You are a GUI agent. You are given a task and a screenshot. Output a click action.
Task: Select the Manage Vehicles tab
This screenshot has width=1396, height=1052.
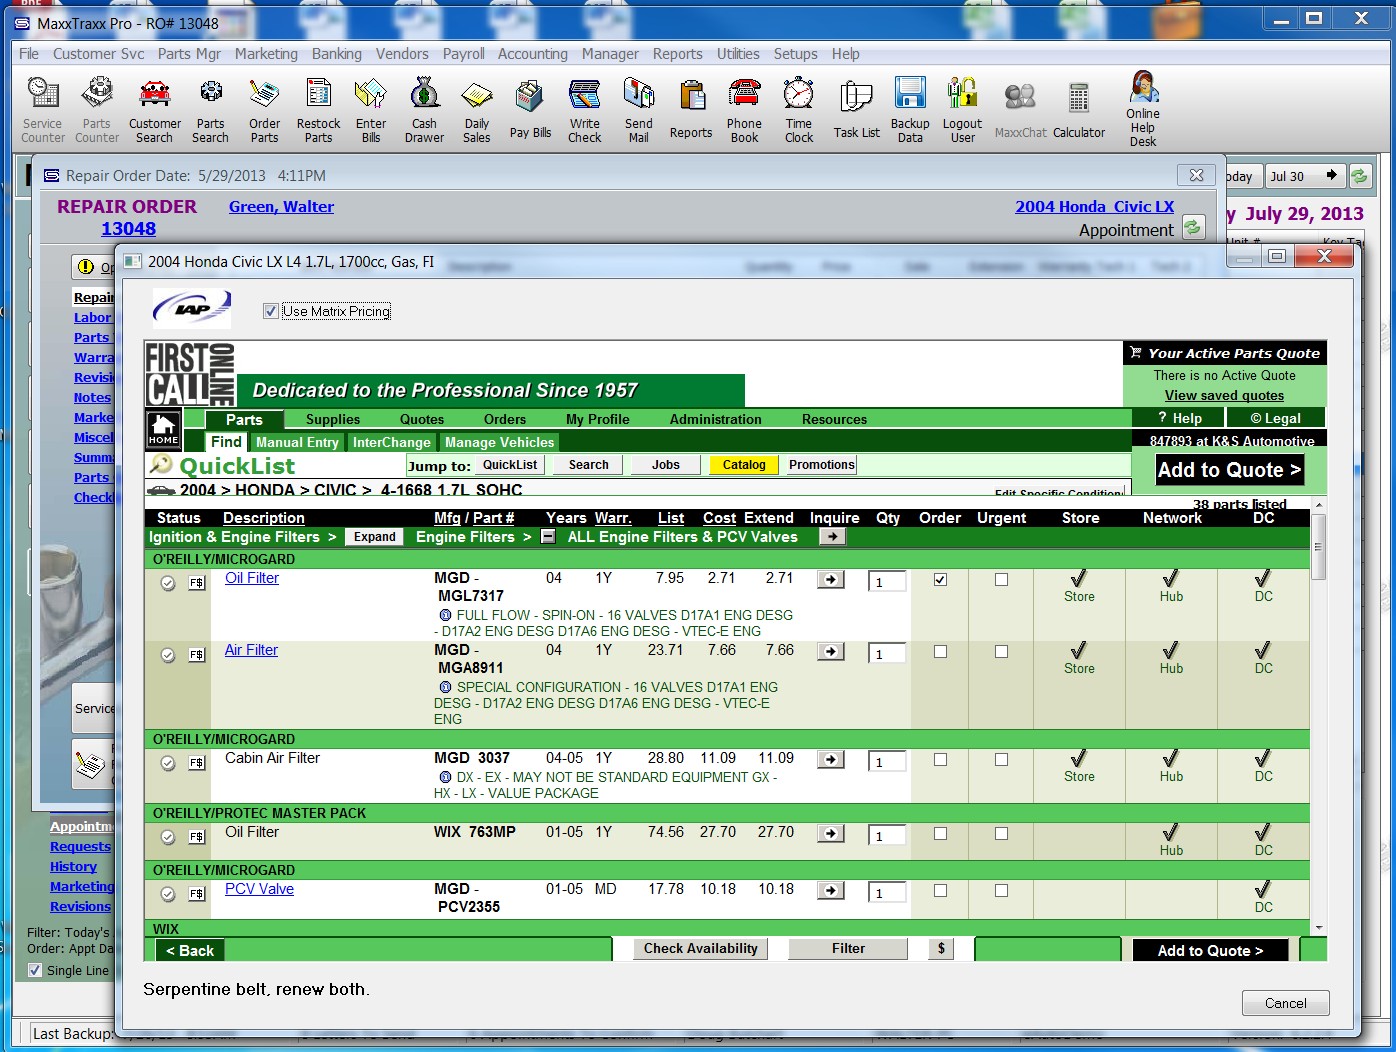(x=499, y=442)
